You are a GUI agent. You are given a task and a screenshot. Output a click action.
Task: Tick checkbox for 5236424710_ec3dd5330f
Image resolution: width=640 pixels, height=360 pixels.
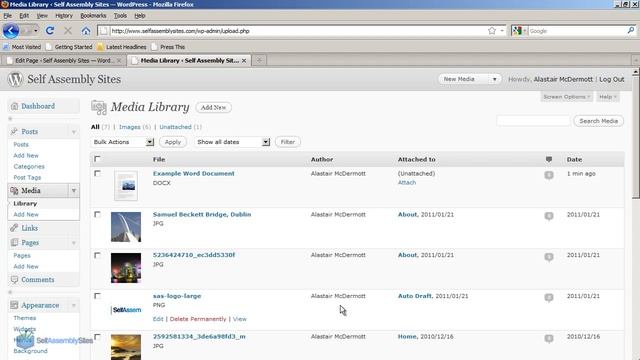(x=97, y=255)
